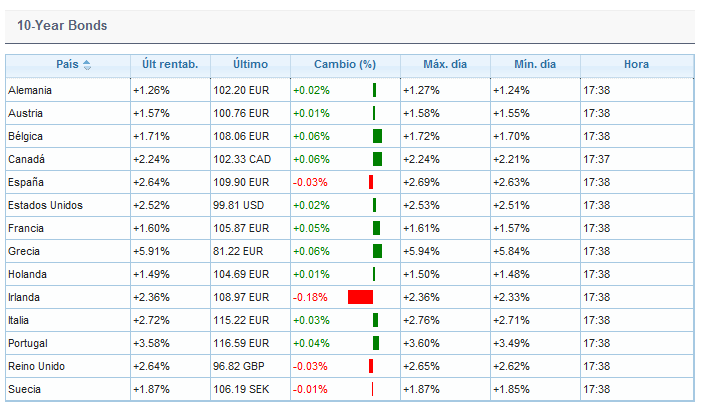Click the green change bar for Grecia
Screen dimensions: 715x417
point(377,251)
